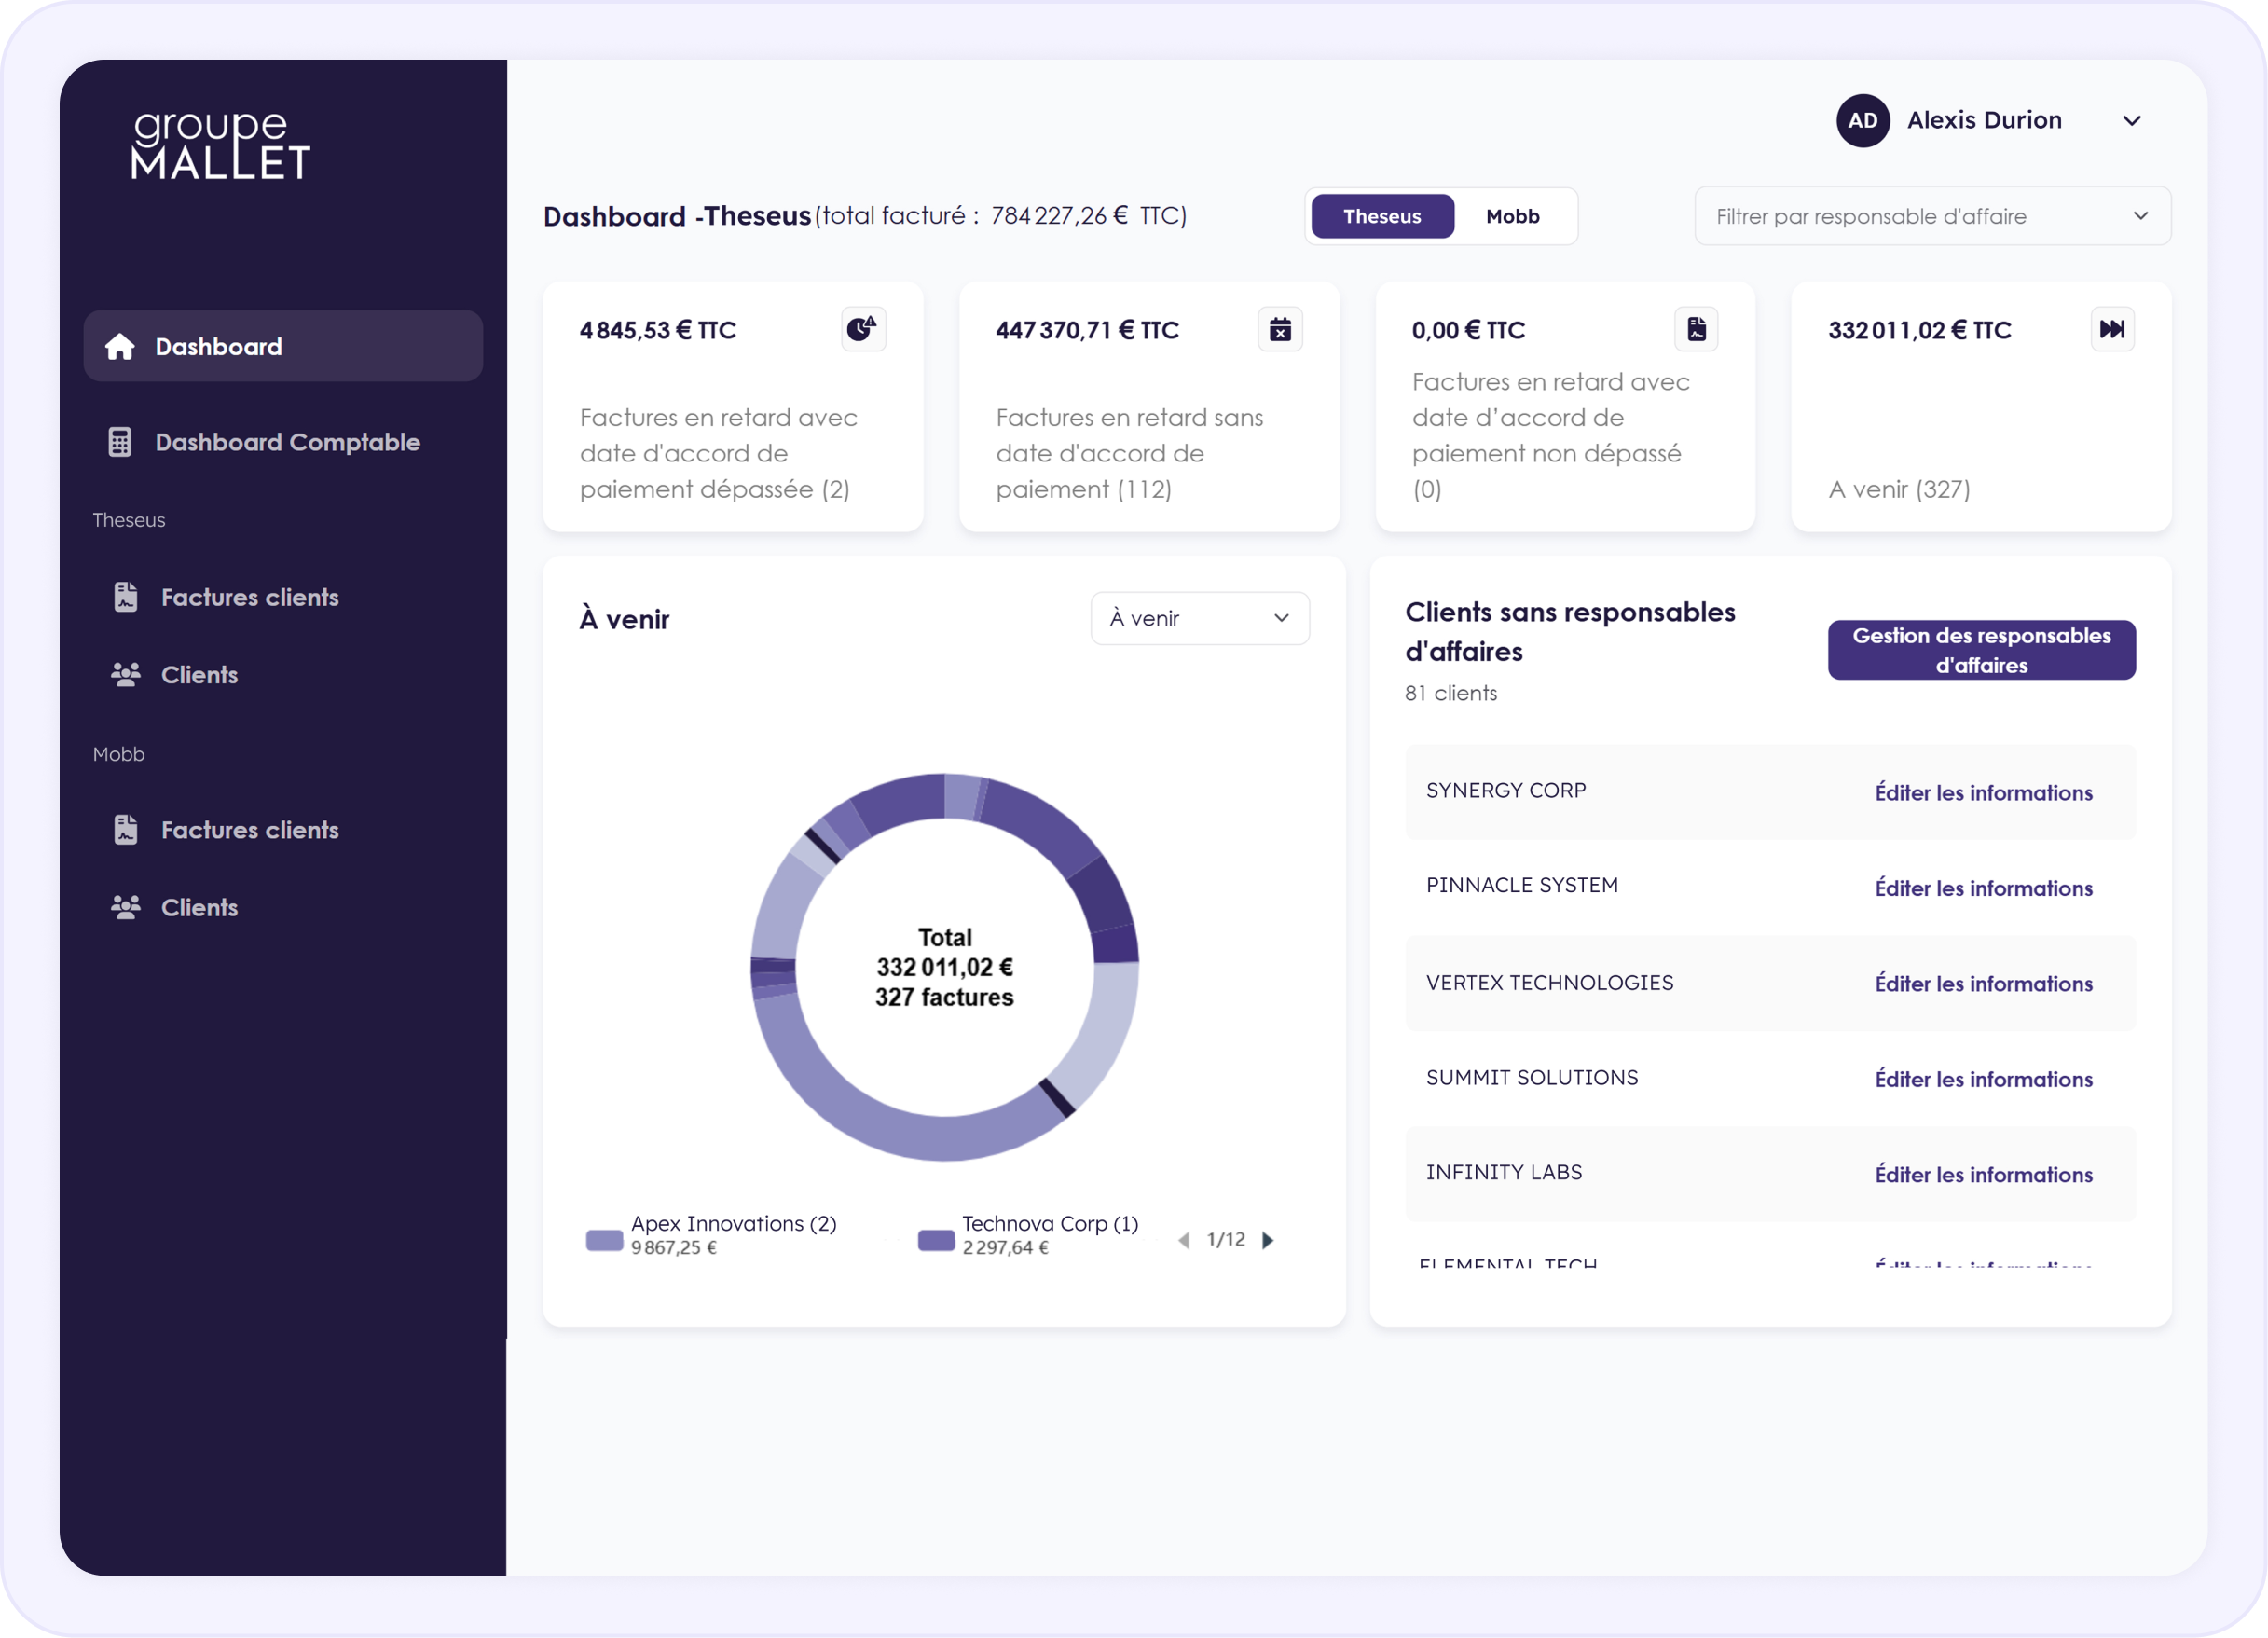Click the overdue clock icon on first card
Image resolution: width=2268 pixels, height=1638 pixels.
pos(863,329)
